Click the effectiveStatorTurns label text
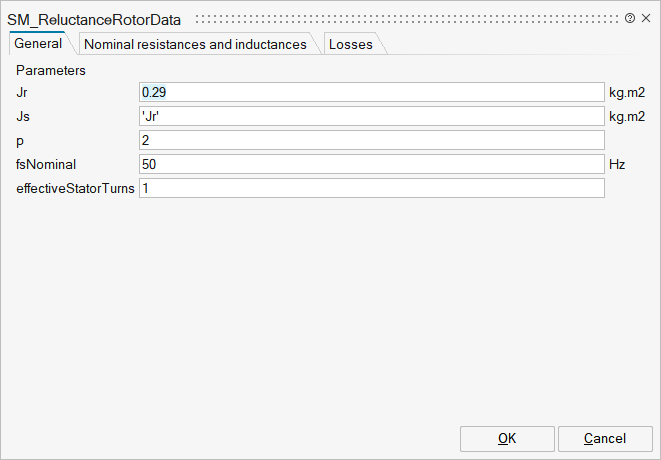The width and height of the screenshot is (661, 460). (76, 188)
